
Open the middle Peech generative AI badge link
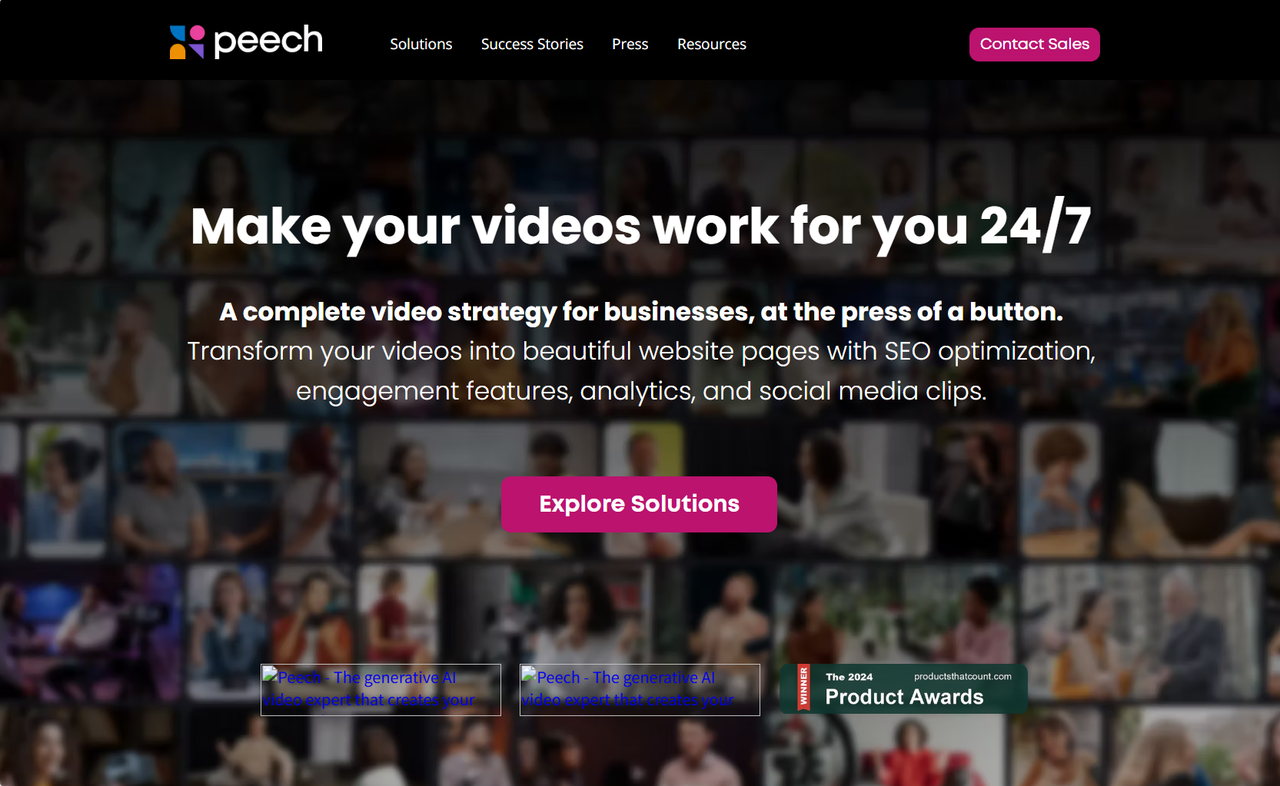pos(640,690)
